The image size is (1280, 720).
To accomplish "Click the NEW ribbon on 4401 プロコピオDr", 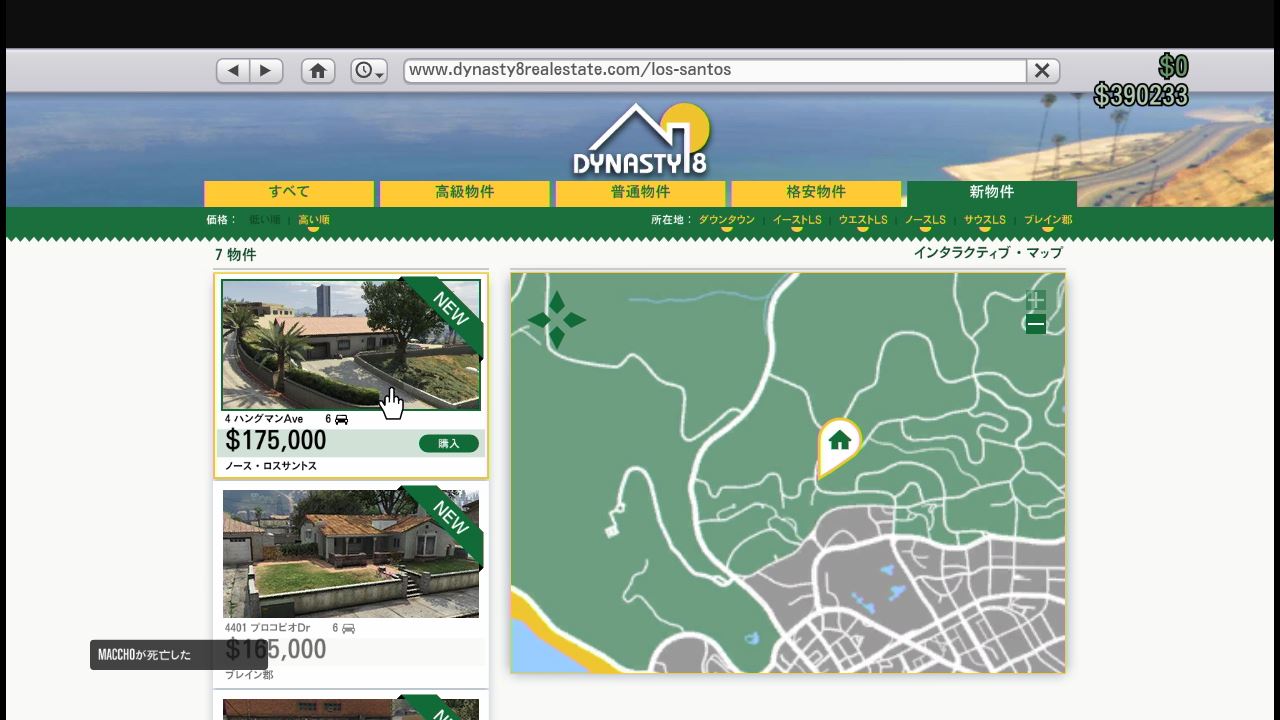I will click(448, 519).
